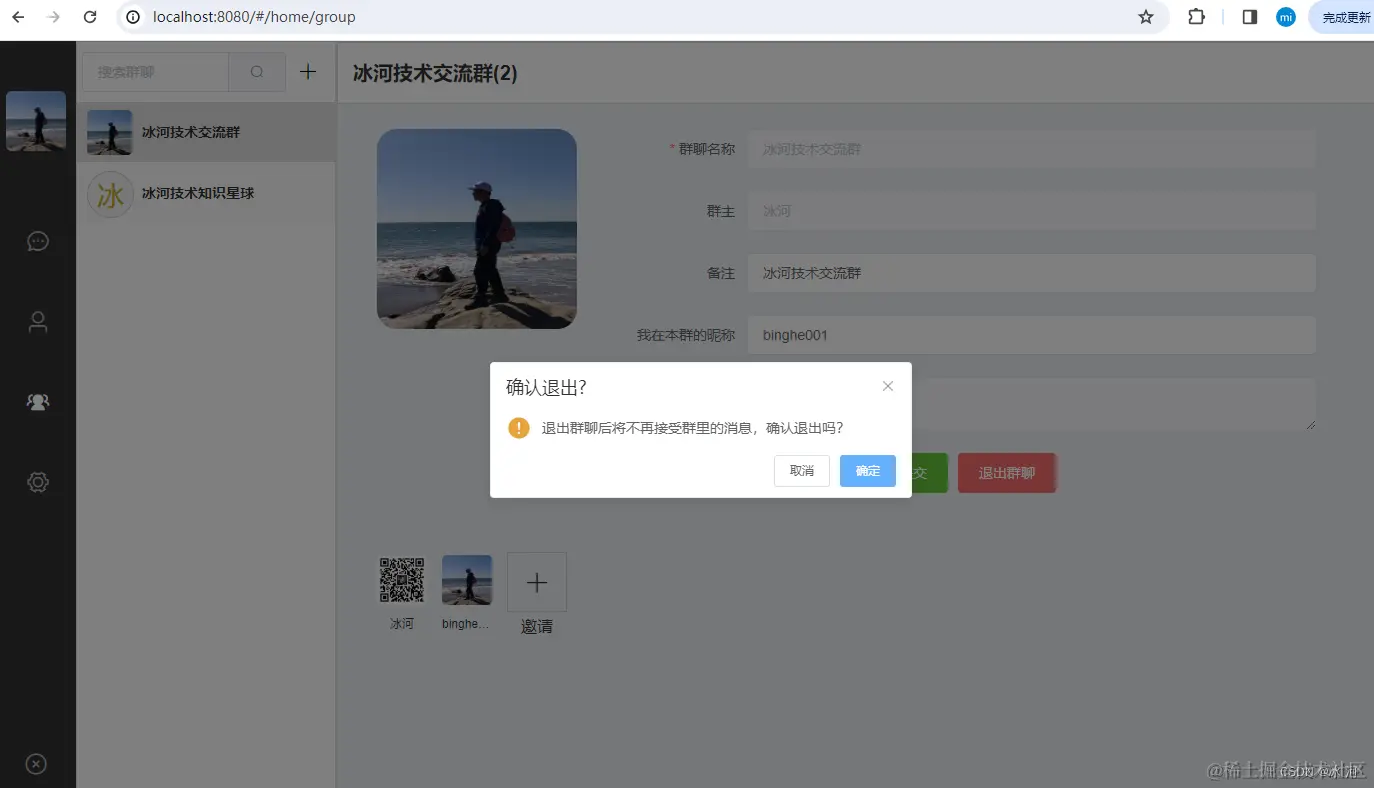The width and height of the screenshot is (1374, 788).
Task: Click the search magnifier in the group search bar
Action: (x=256, y=71)
